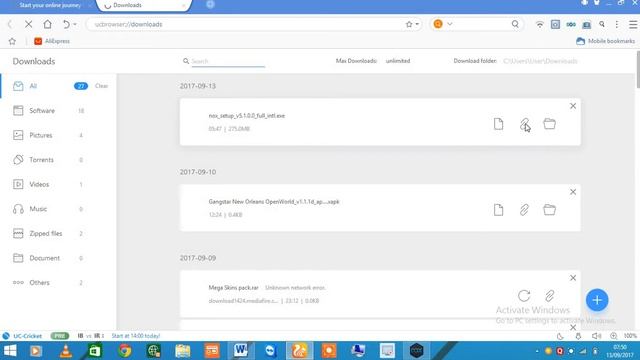Retry Mega Skins pack.rar download
This screenshot has height=360, width=640.
[x=524, y=296]
